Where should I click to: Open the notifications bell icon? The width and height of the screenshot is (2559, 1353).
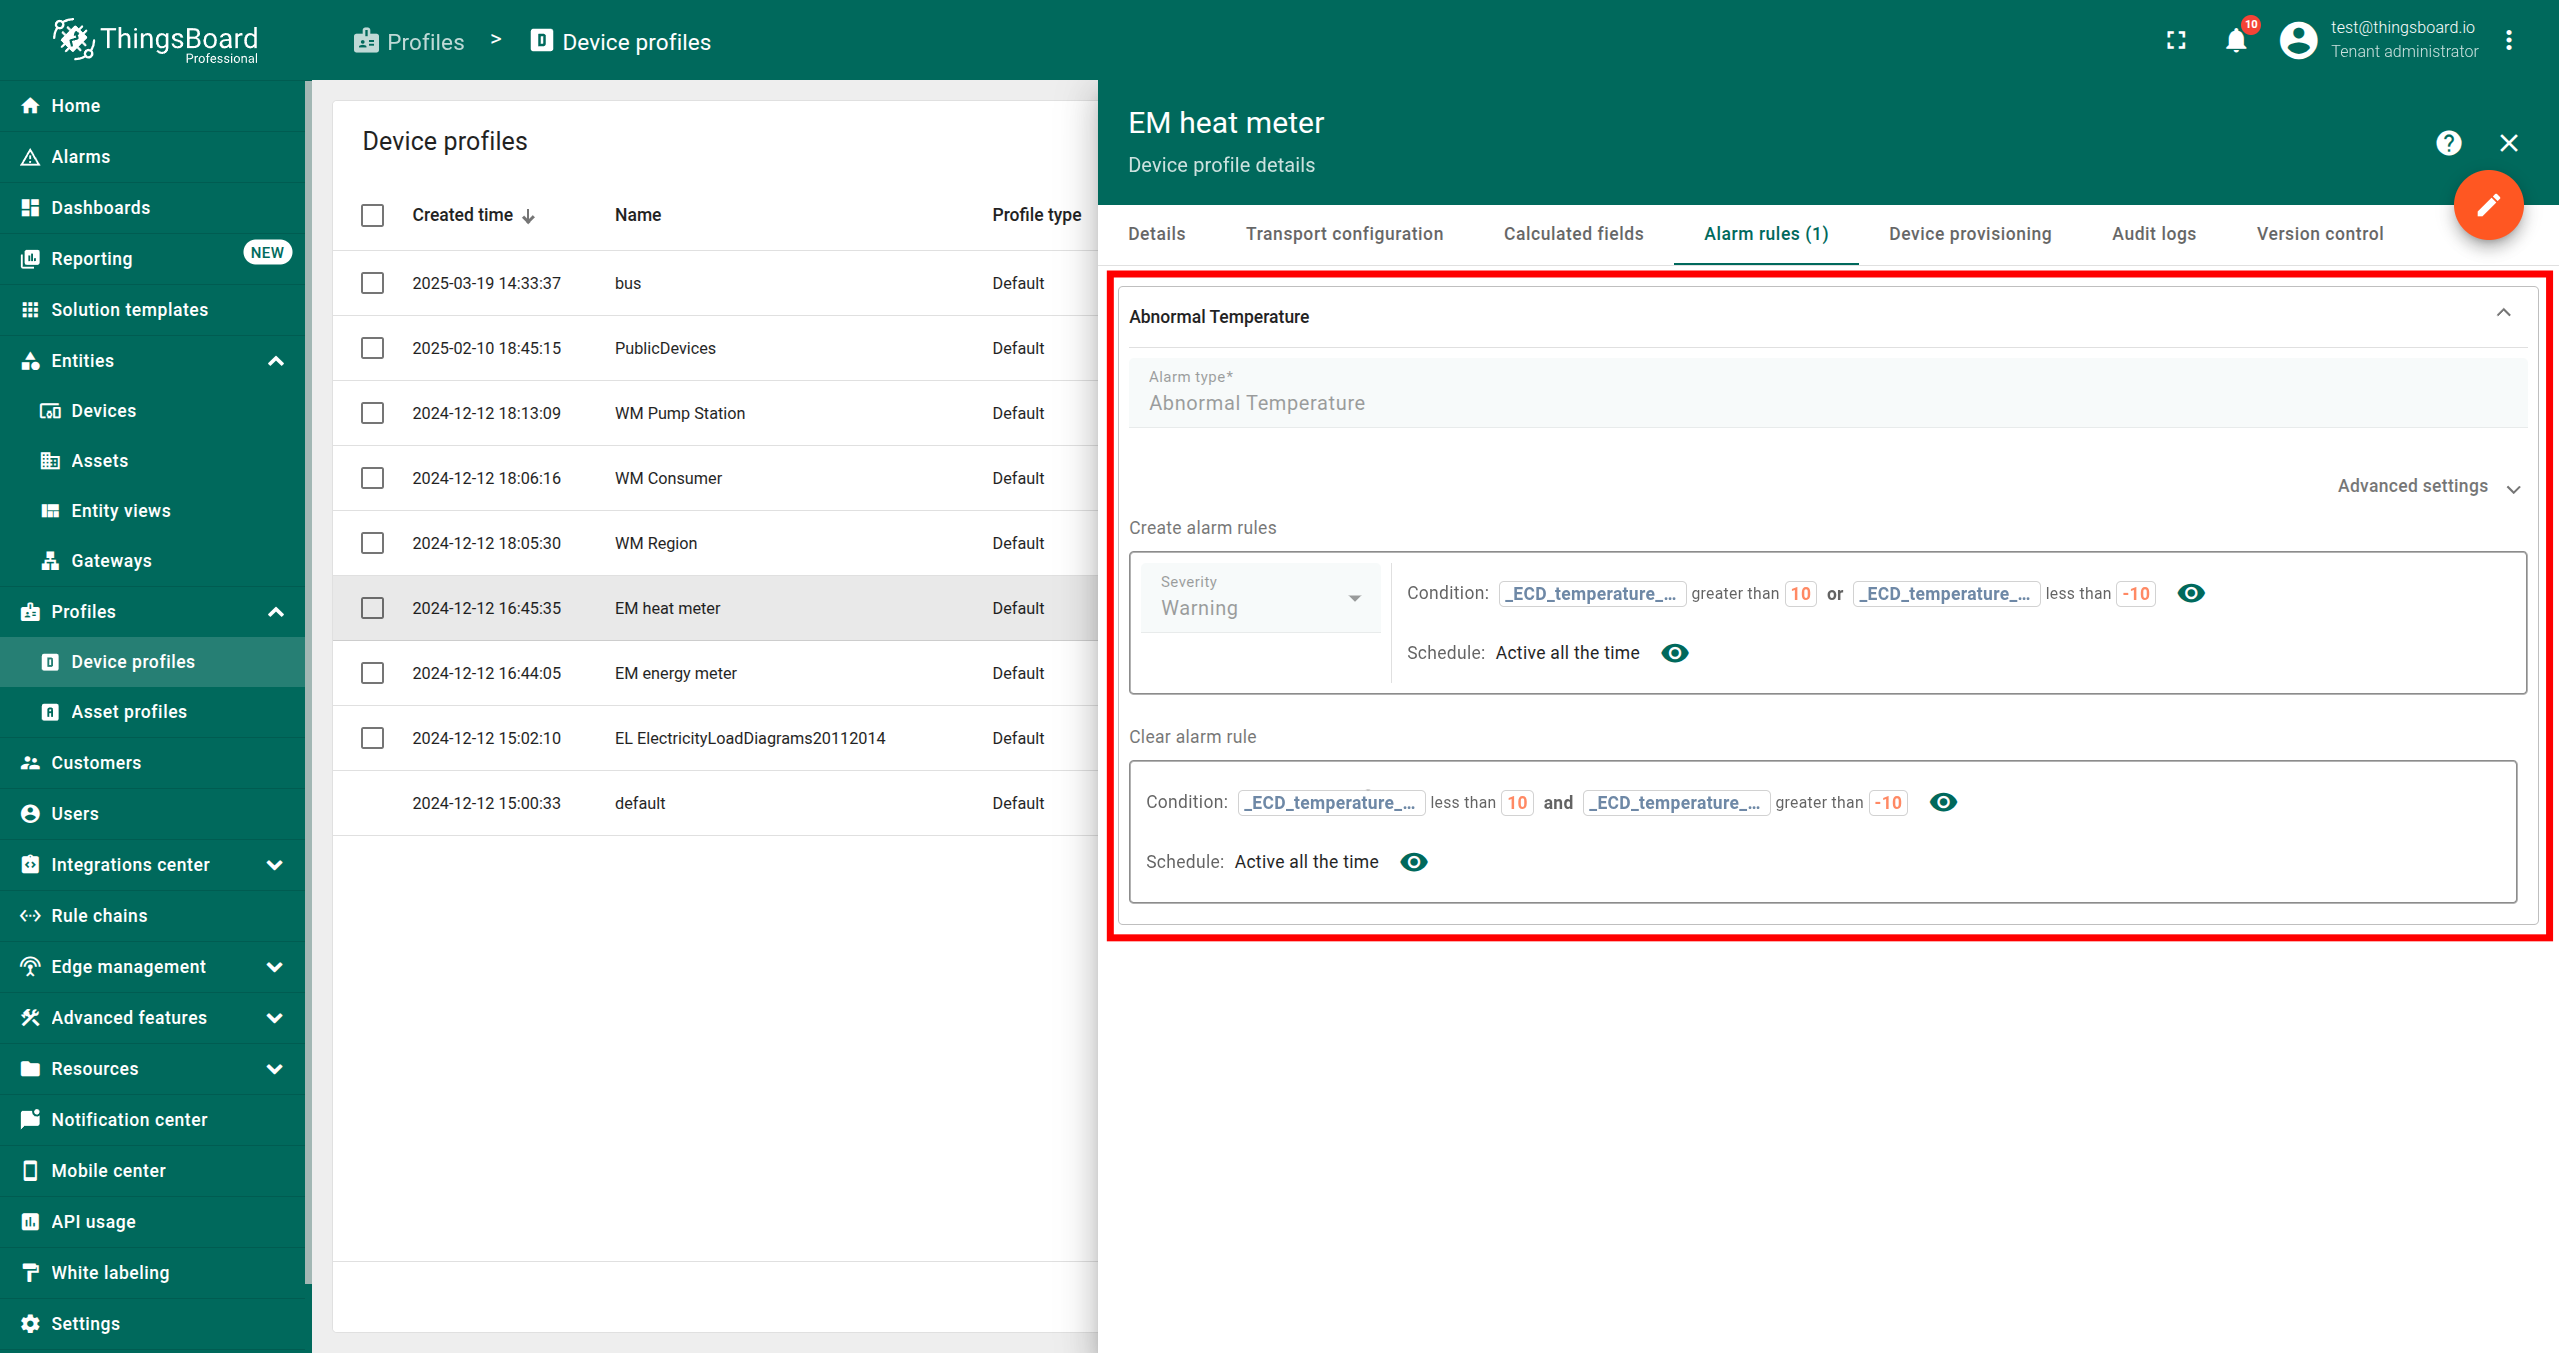[2236, 41]
